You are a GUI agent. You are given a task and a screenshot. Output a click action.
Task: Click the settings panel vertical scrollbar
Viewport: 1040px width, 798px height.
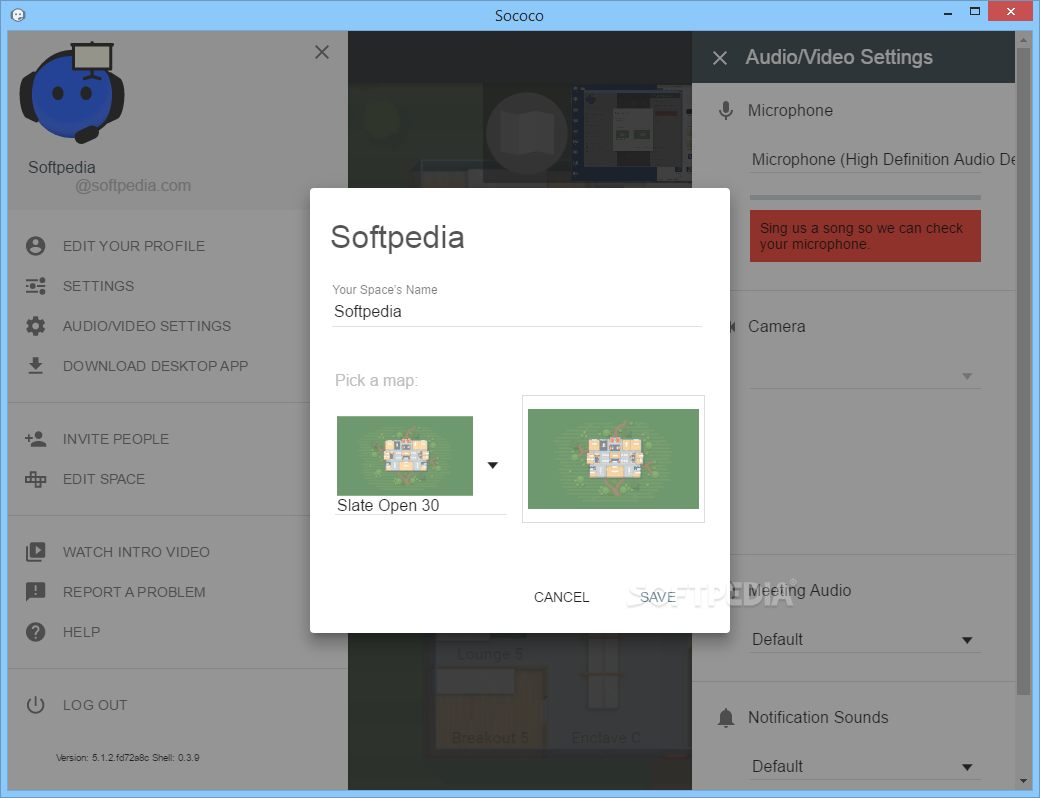[x=1024, y=371]
